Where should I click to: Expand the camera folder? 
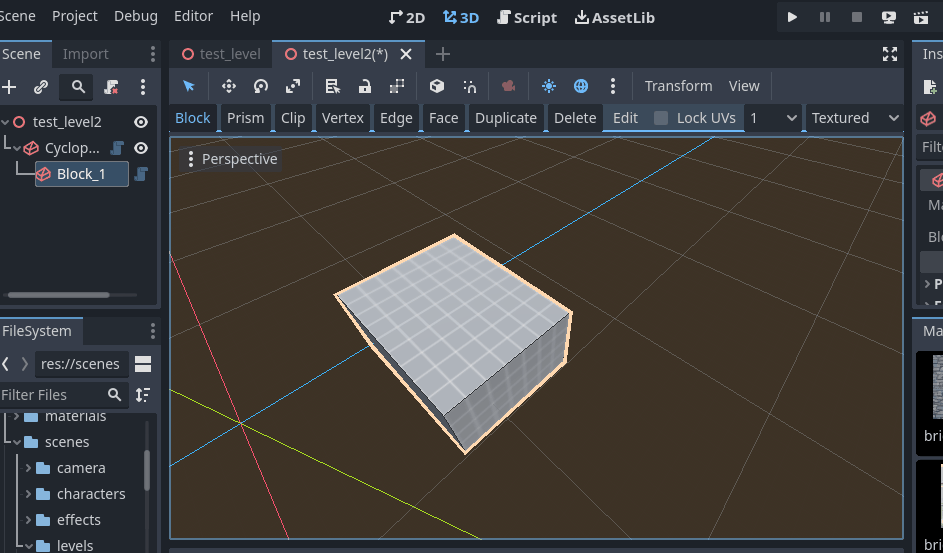(28, 468)
